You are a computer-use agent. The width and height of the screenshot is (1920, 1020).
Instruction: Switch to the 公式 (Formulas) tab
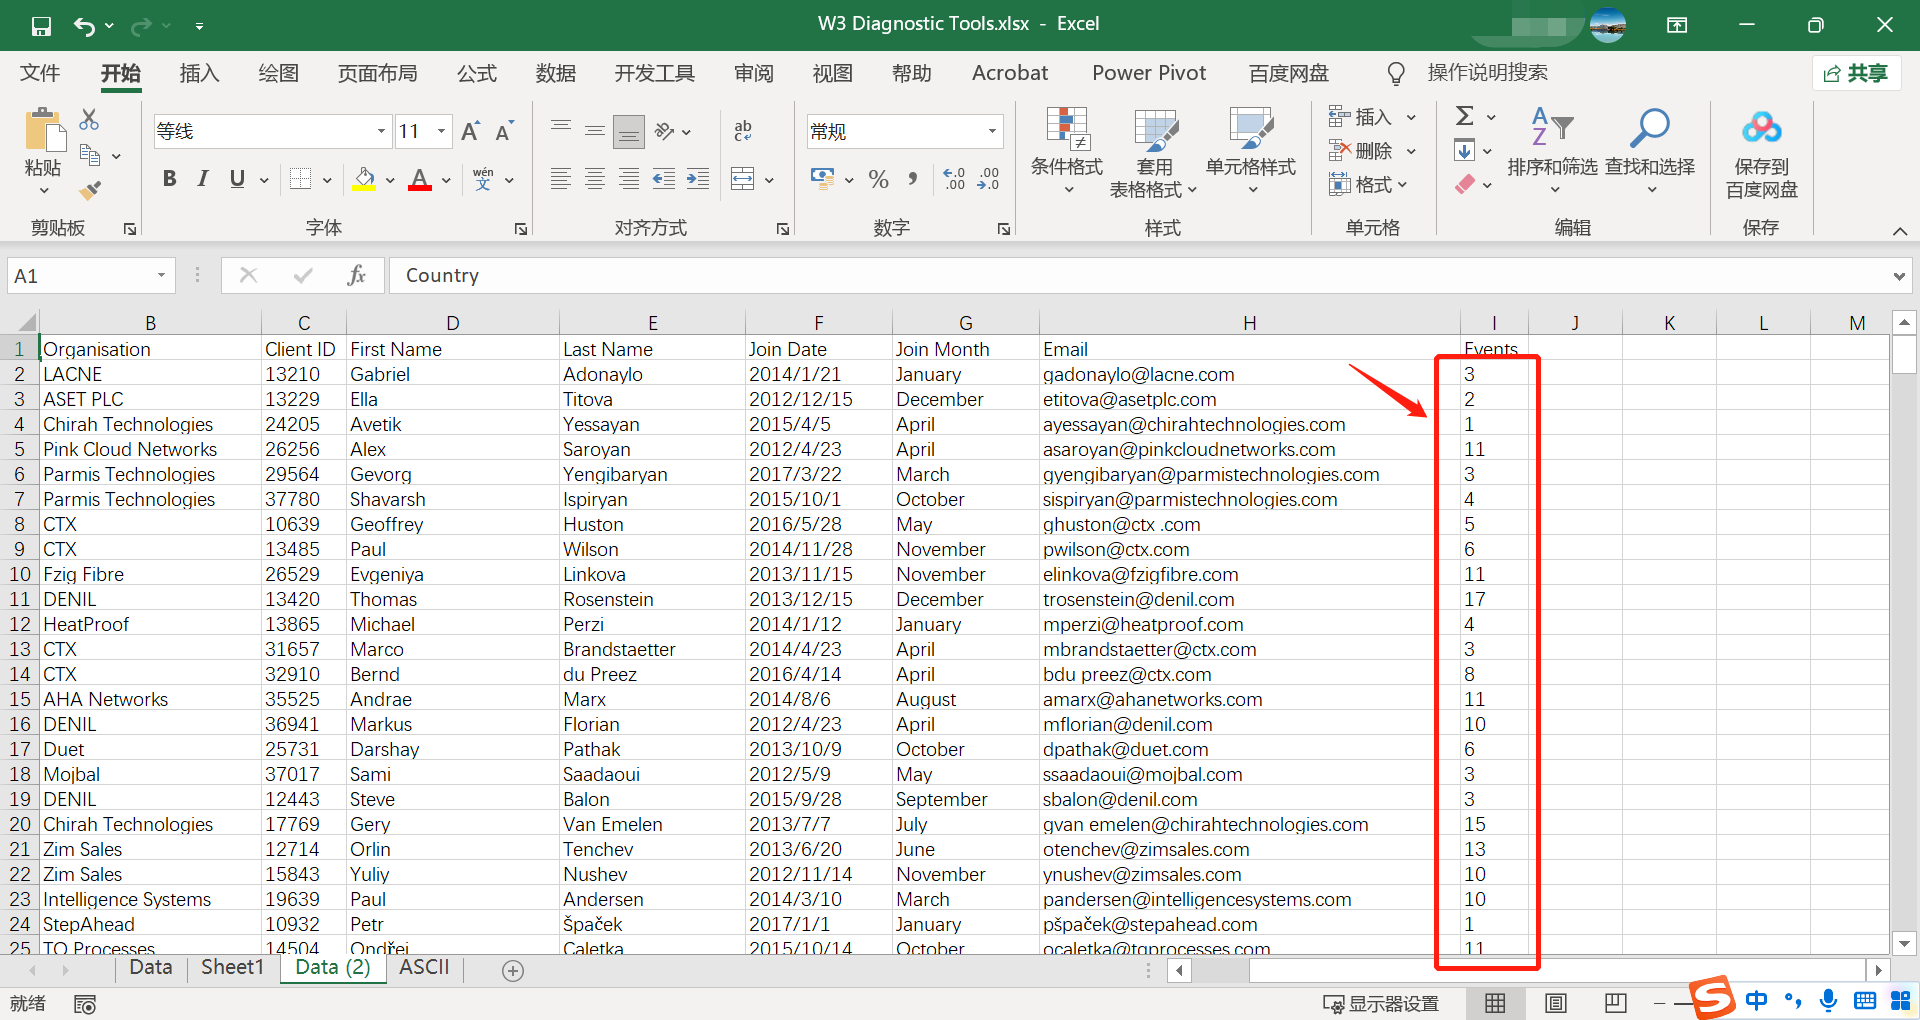[477, 73]
